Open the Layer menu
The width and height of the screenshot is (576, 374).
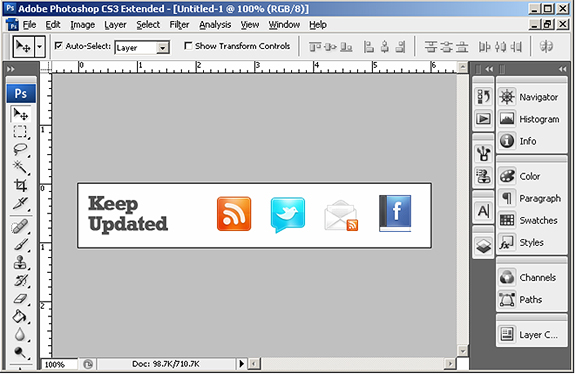point(115,25)
